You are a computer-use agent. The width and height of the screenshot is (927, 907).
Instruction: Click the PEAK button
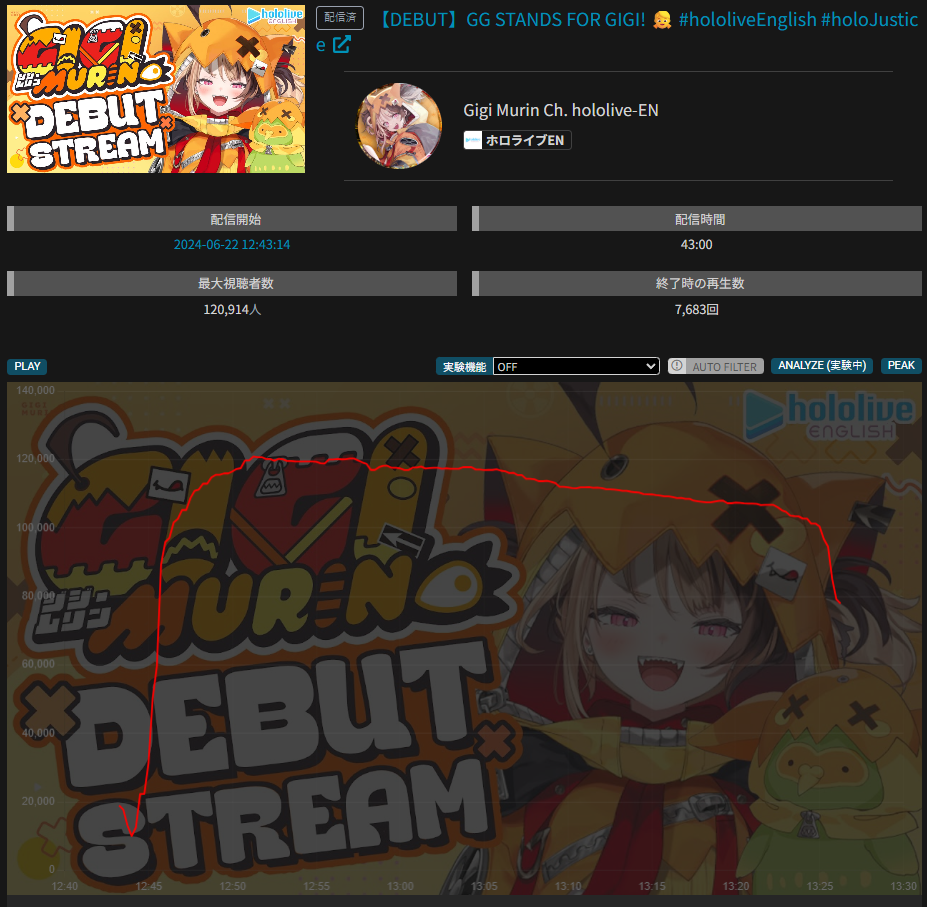(901, 365)
